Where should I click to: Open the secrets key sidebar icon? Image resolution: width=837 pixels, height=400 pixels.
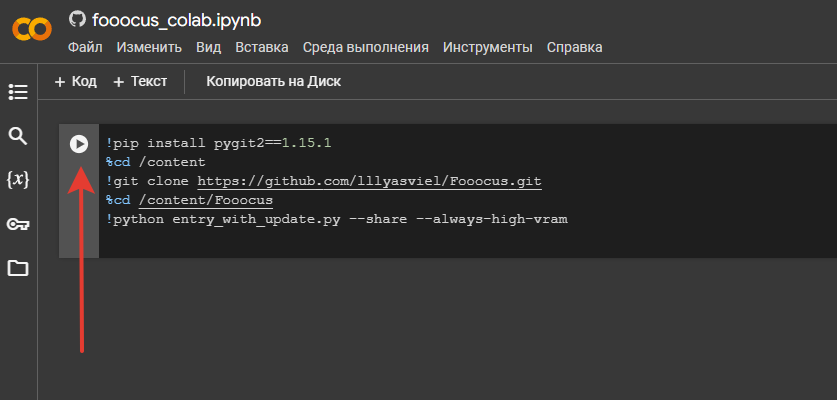(18, 224)
